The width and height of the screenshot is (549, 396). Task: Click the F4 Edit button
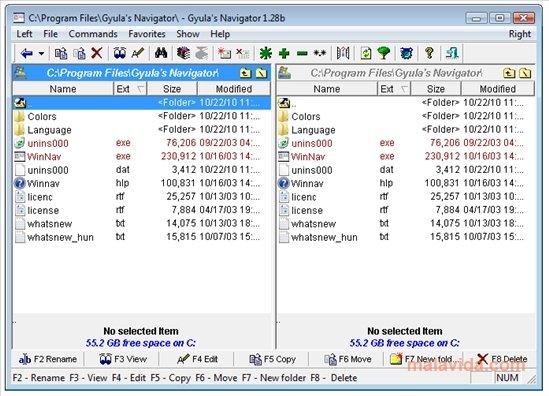click(197, 359)
